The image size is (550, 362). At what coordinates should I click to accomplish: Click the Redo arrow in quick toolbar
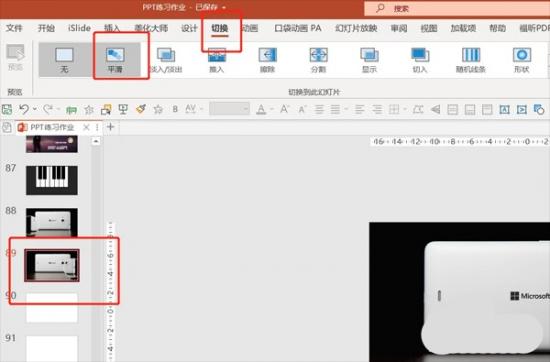coord(48,109)
